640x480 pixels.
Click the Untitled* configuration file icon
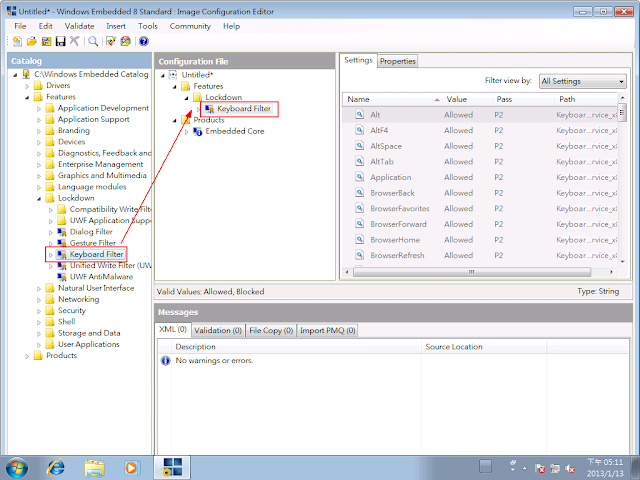[x=173, y=75]
